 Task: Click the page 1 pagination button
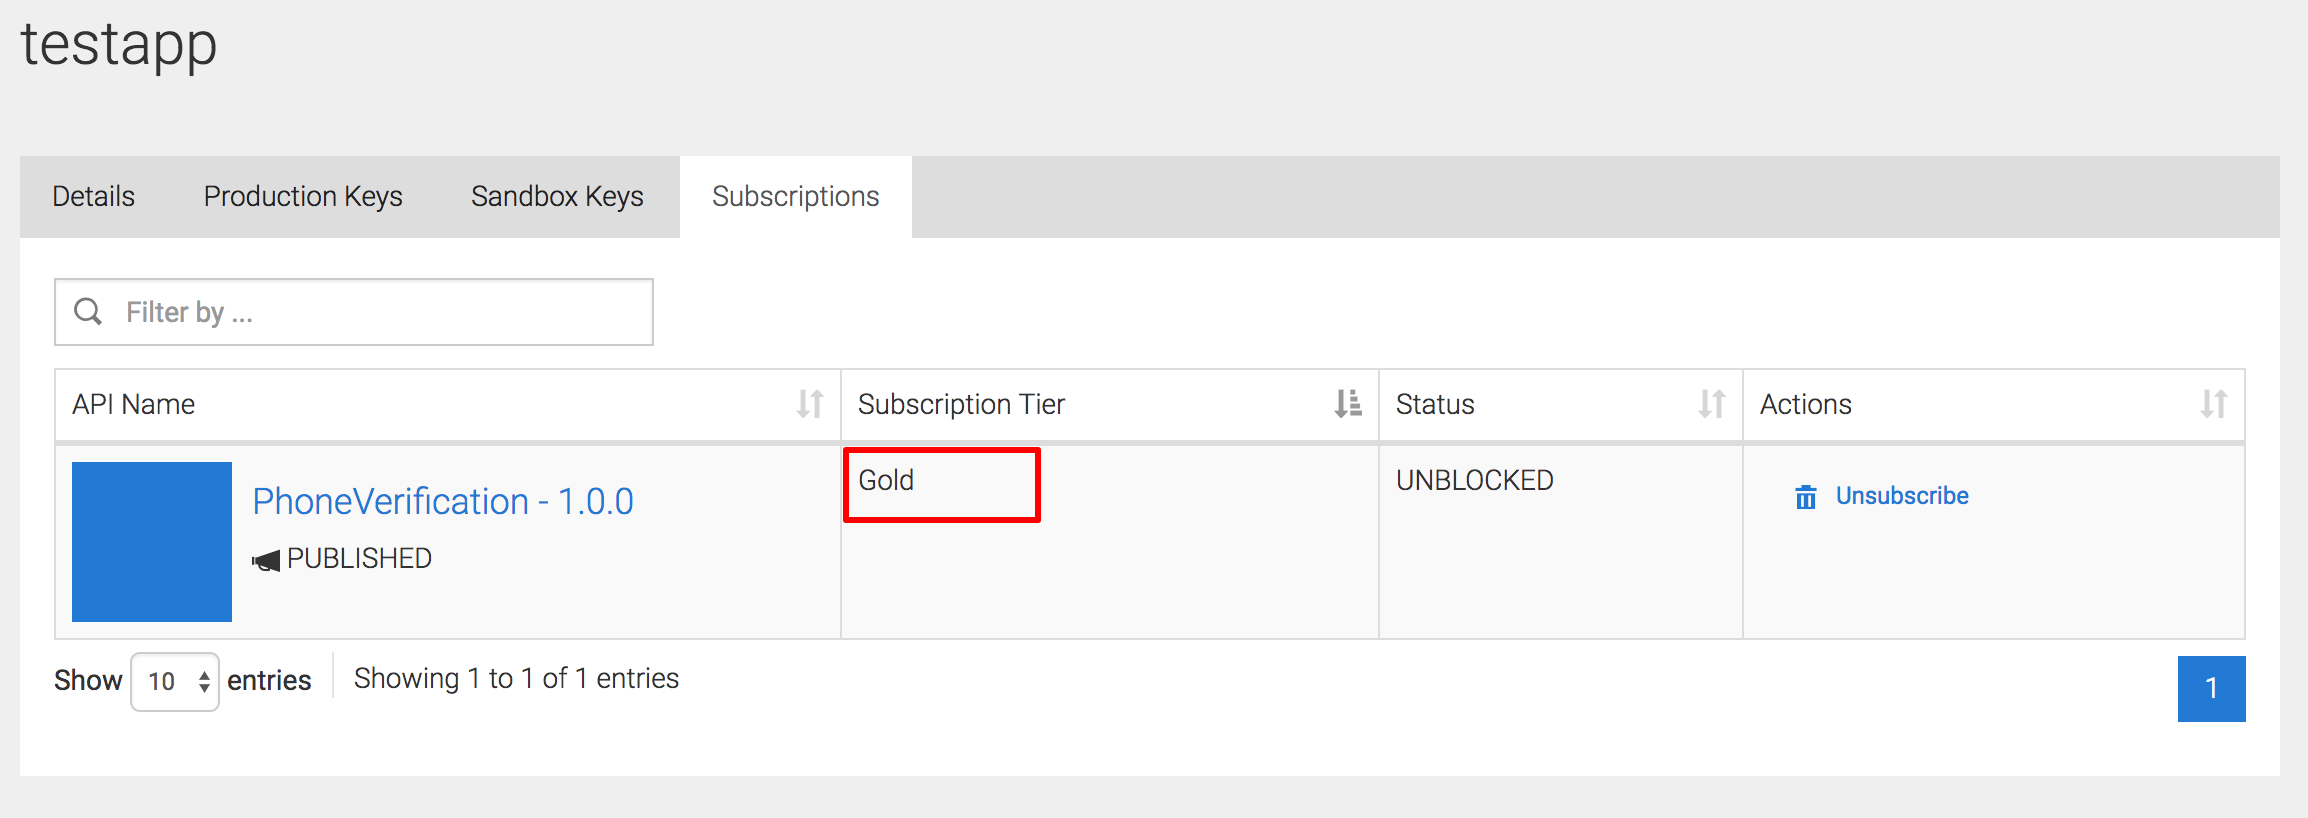pyautogui.click(x=2211, y=688)
